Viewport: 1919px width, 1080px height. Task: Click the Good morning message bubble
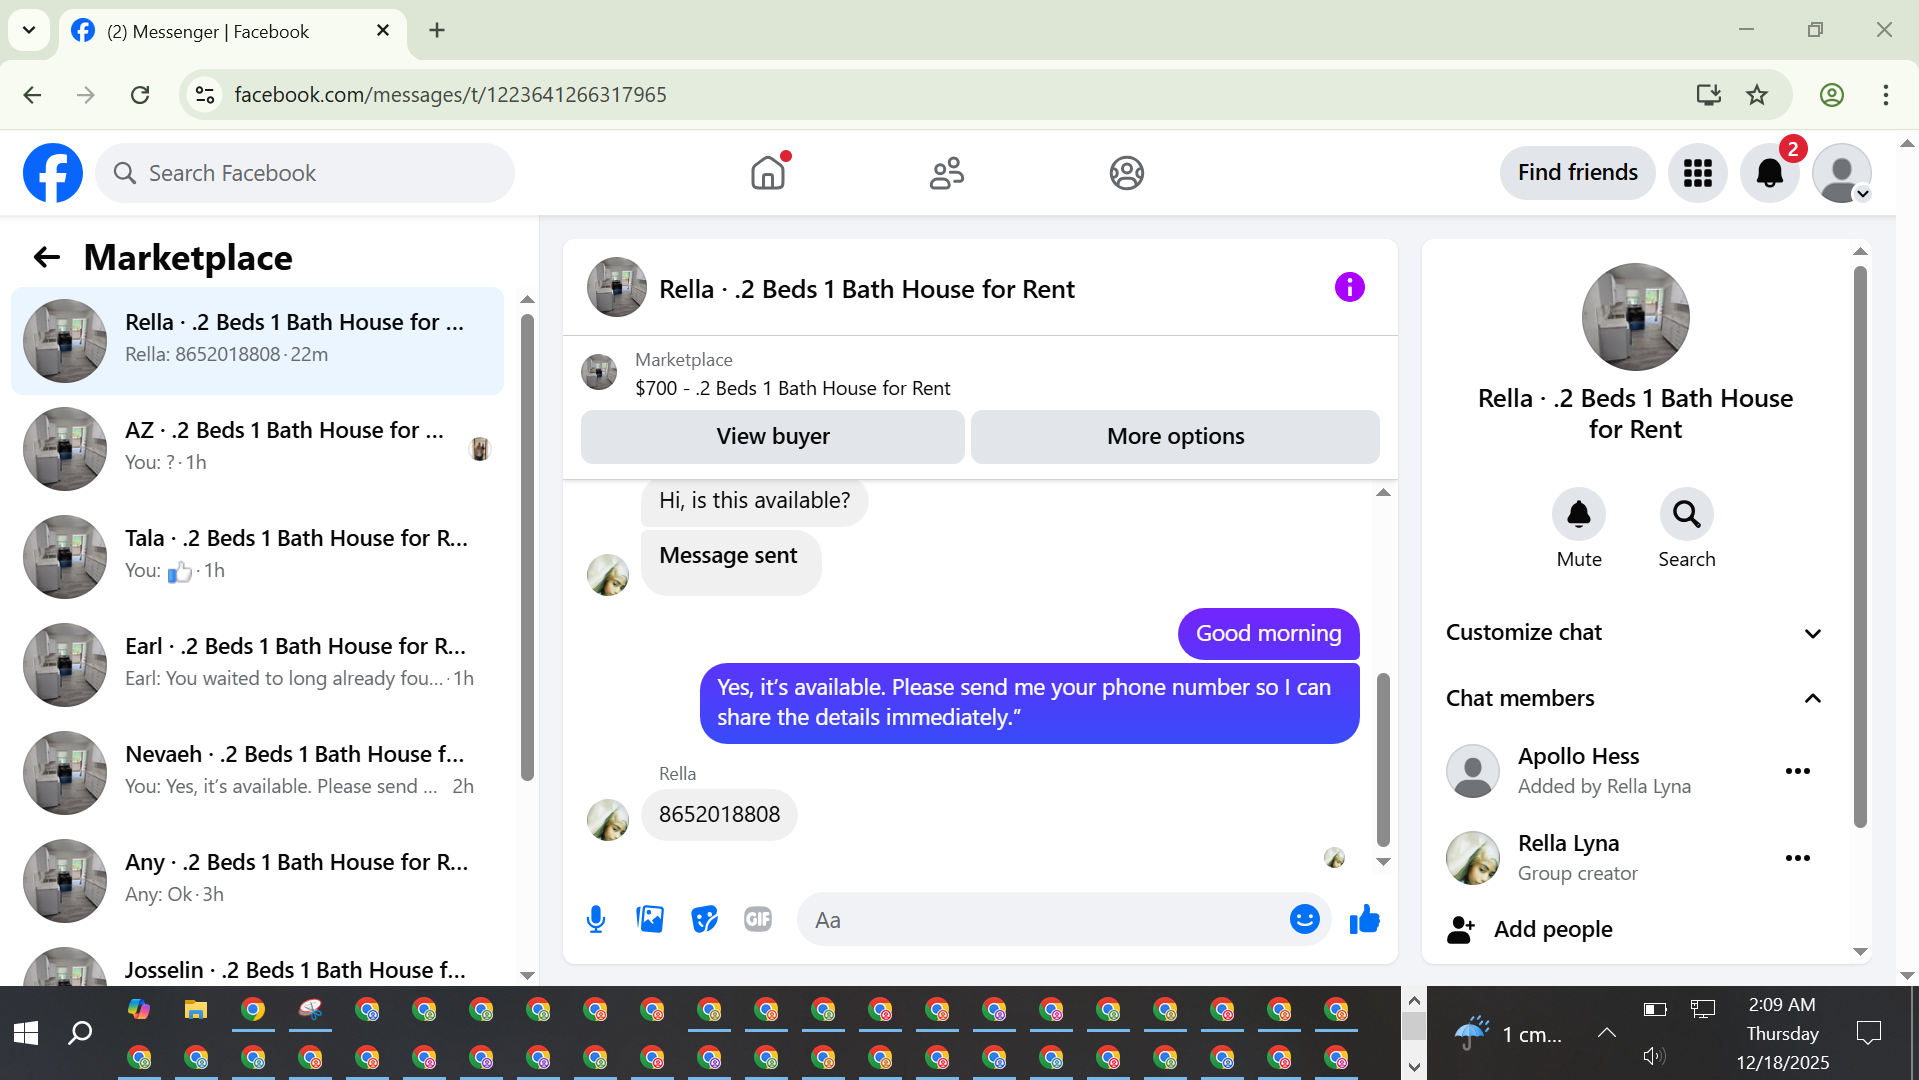click(1269, 634)
